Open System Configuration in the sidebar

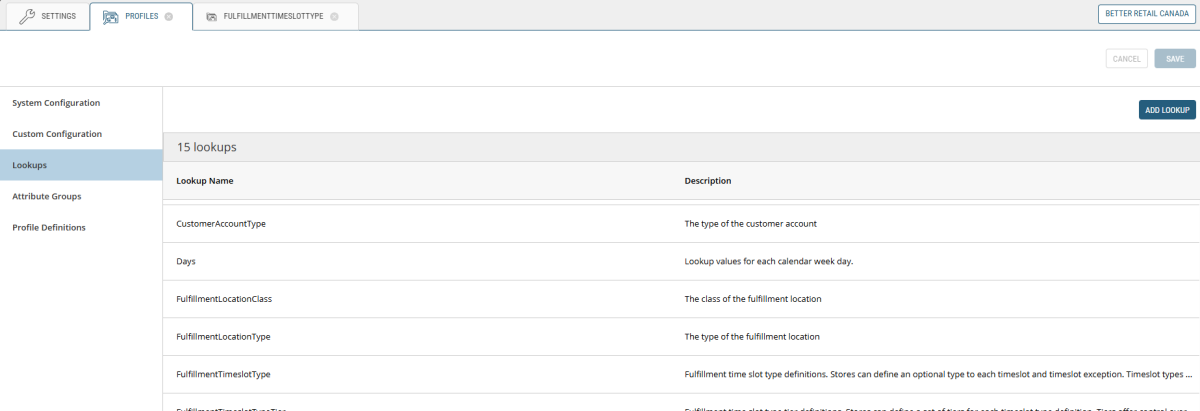56,103
